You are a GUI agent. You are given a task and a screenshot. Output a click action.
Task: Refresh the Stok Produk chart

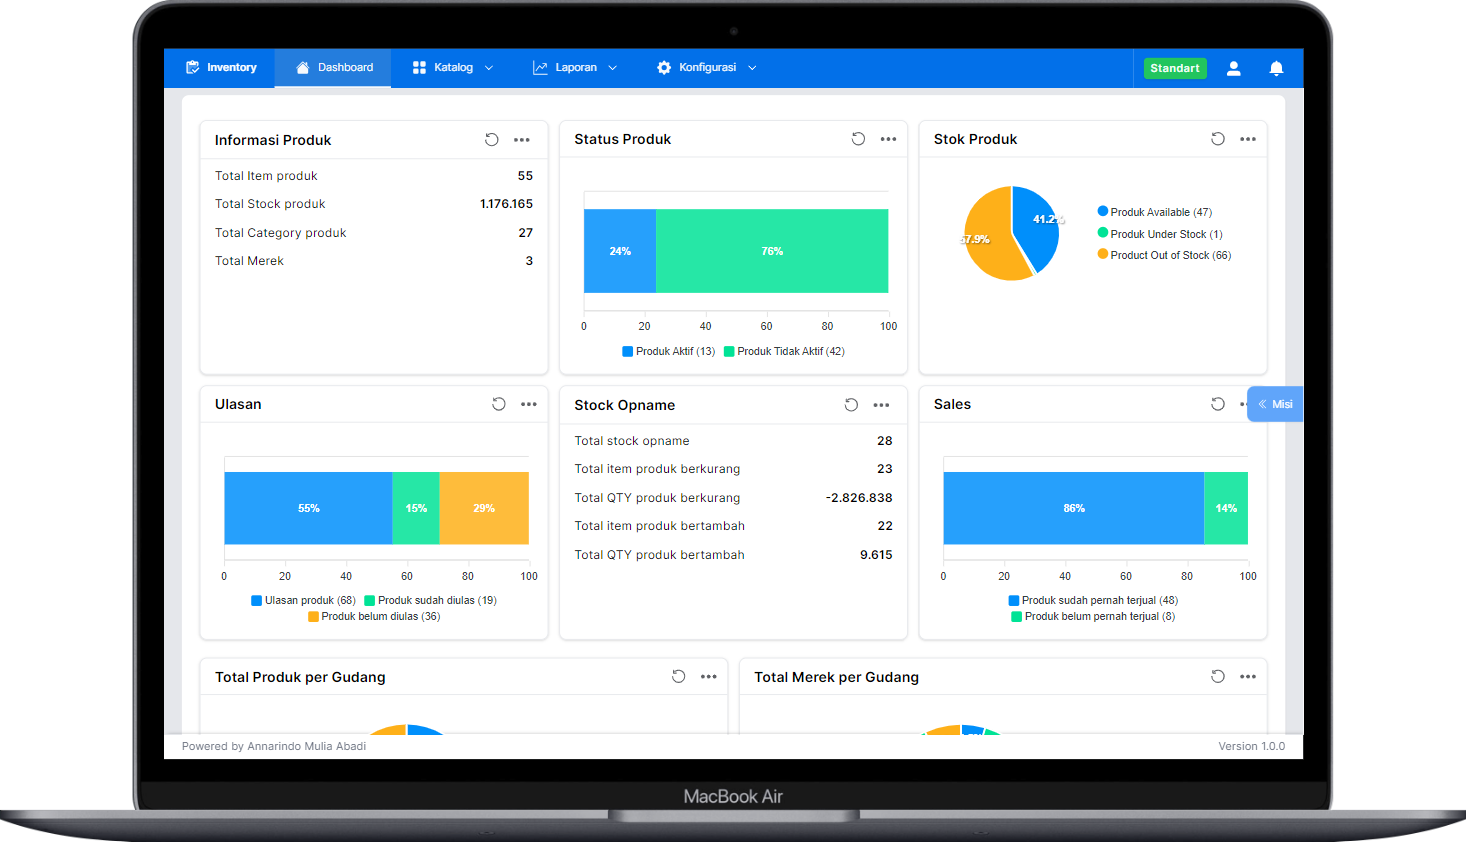coord(1217,139)
